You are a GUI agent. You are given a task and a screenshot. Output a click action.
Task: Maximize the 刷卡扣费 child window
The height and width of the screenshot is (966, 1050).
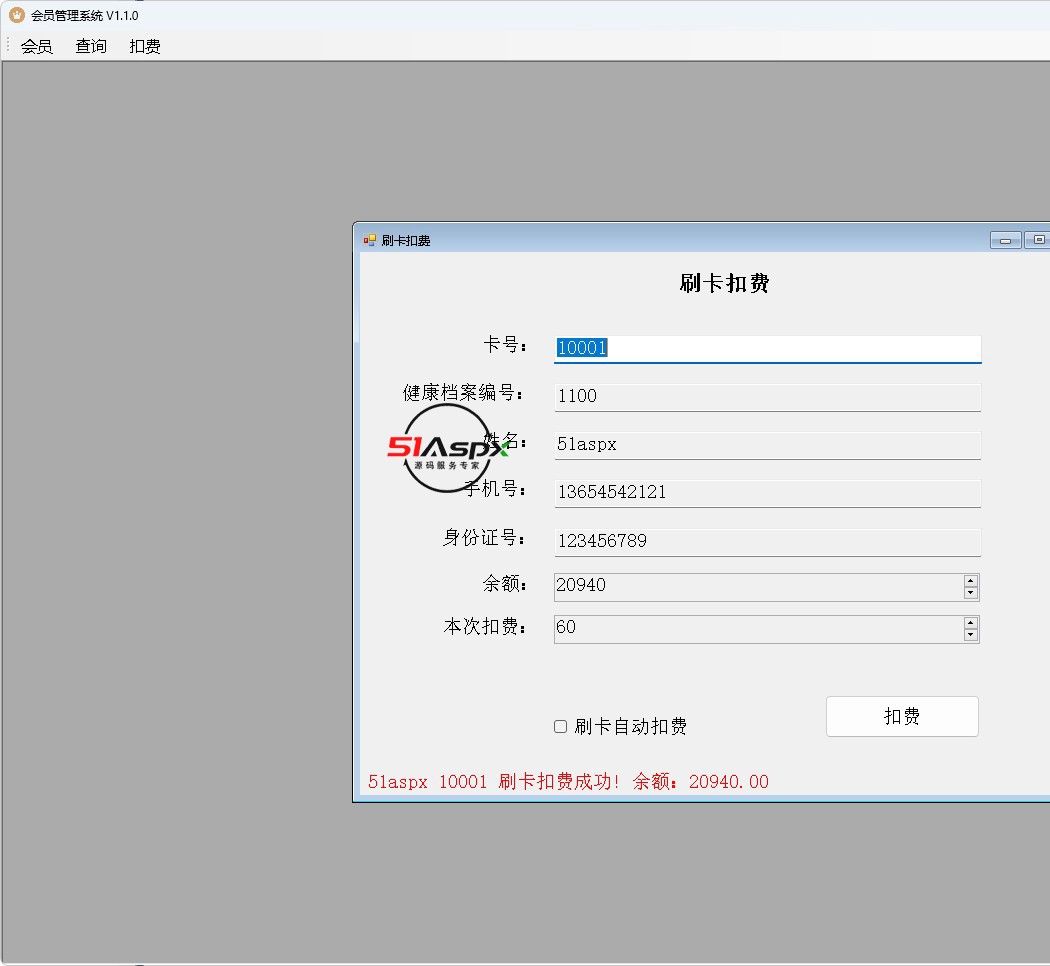(1037, 240)
